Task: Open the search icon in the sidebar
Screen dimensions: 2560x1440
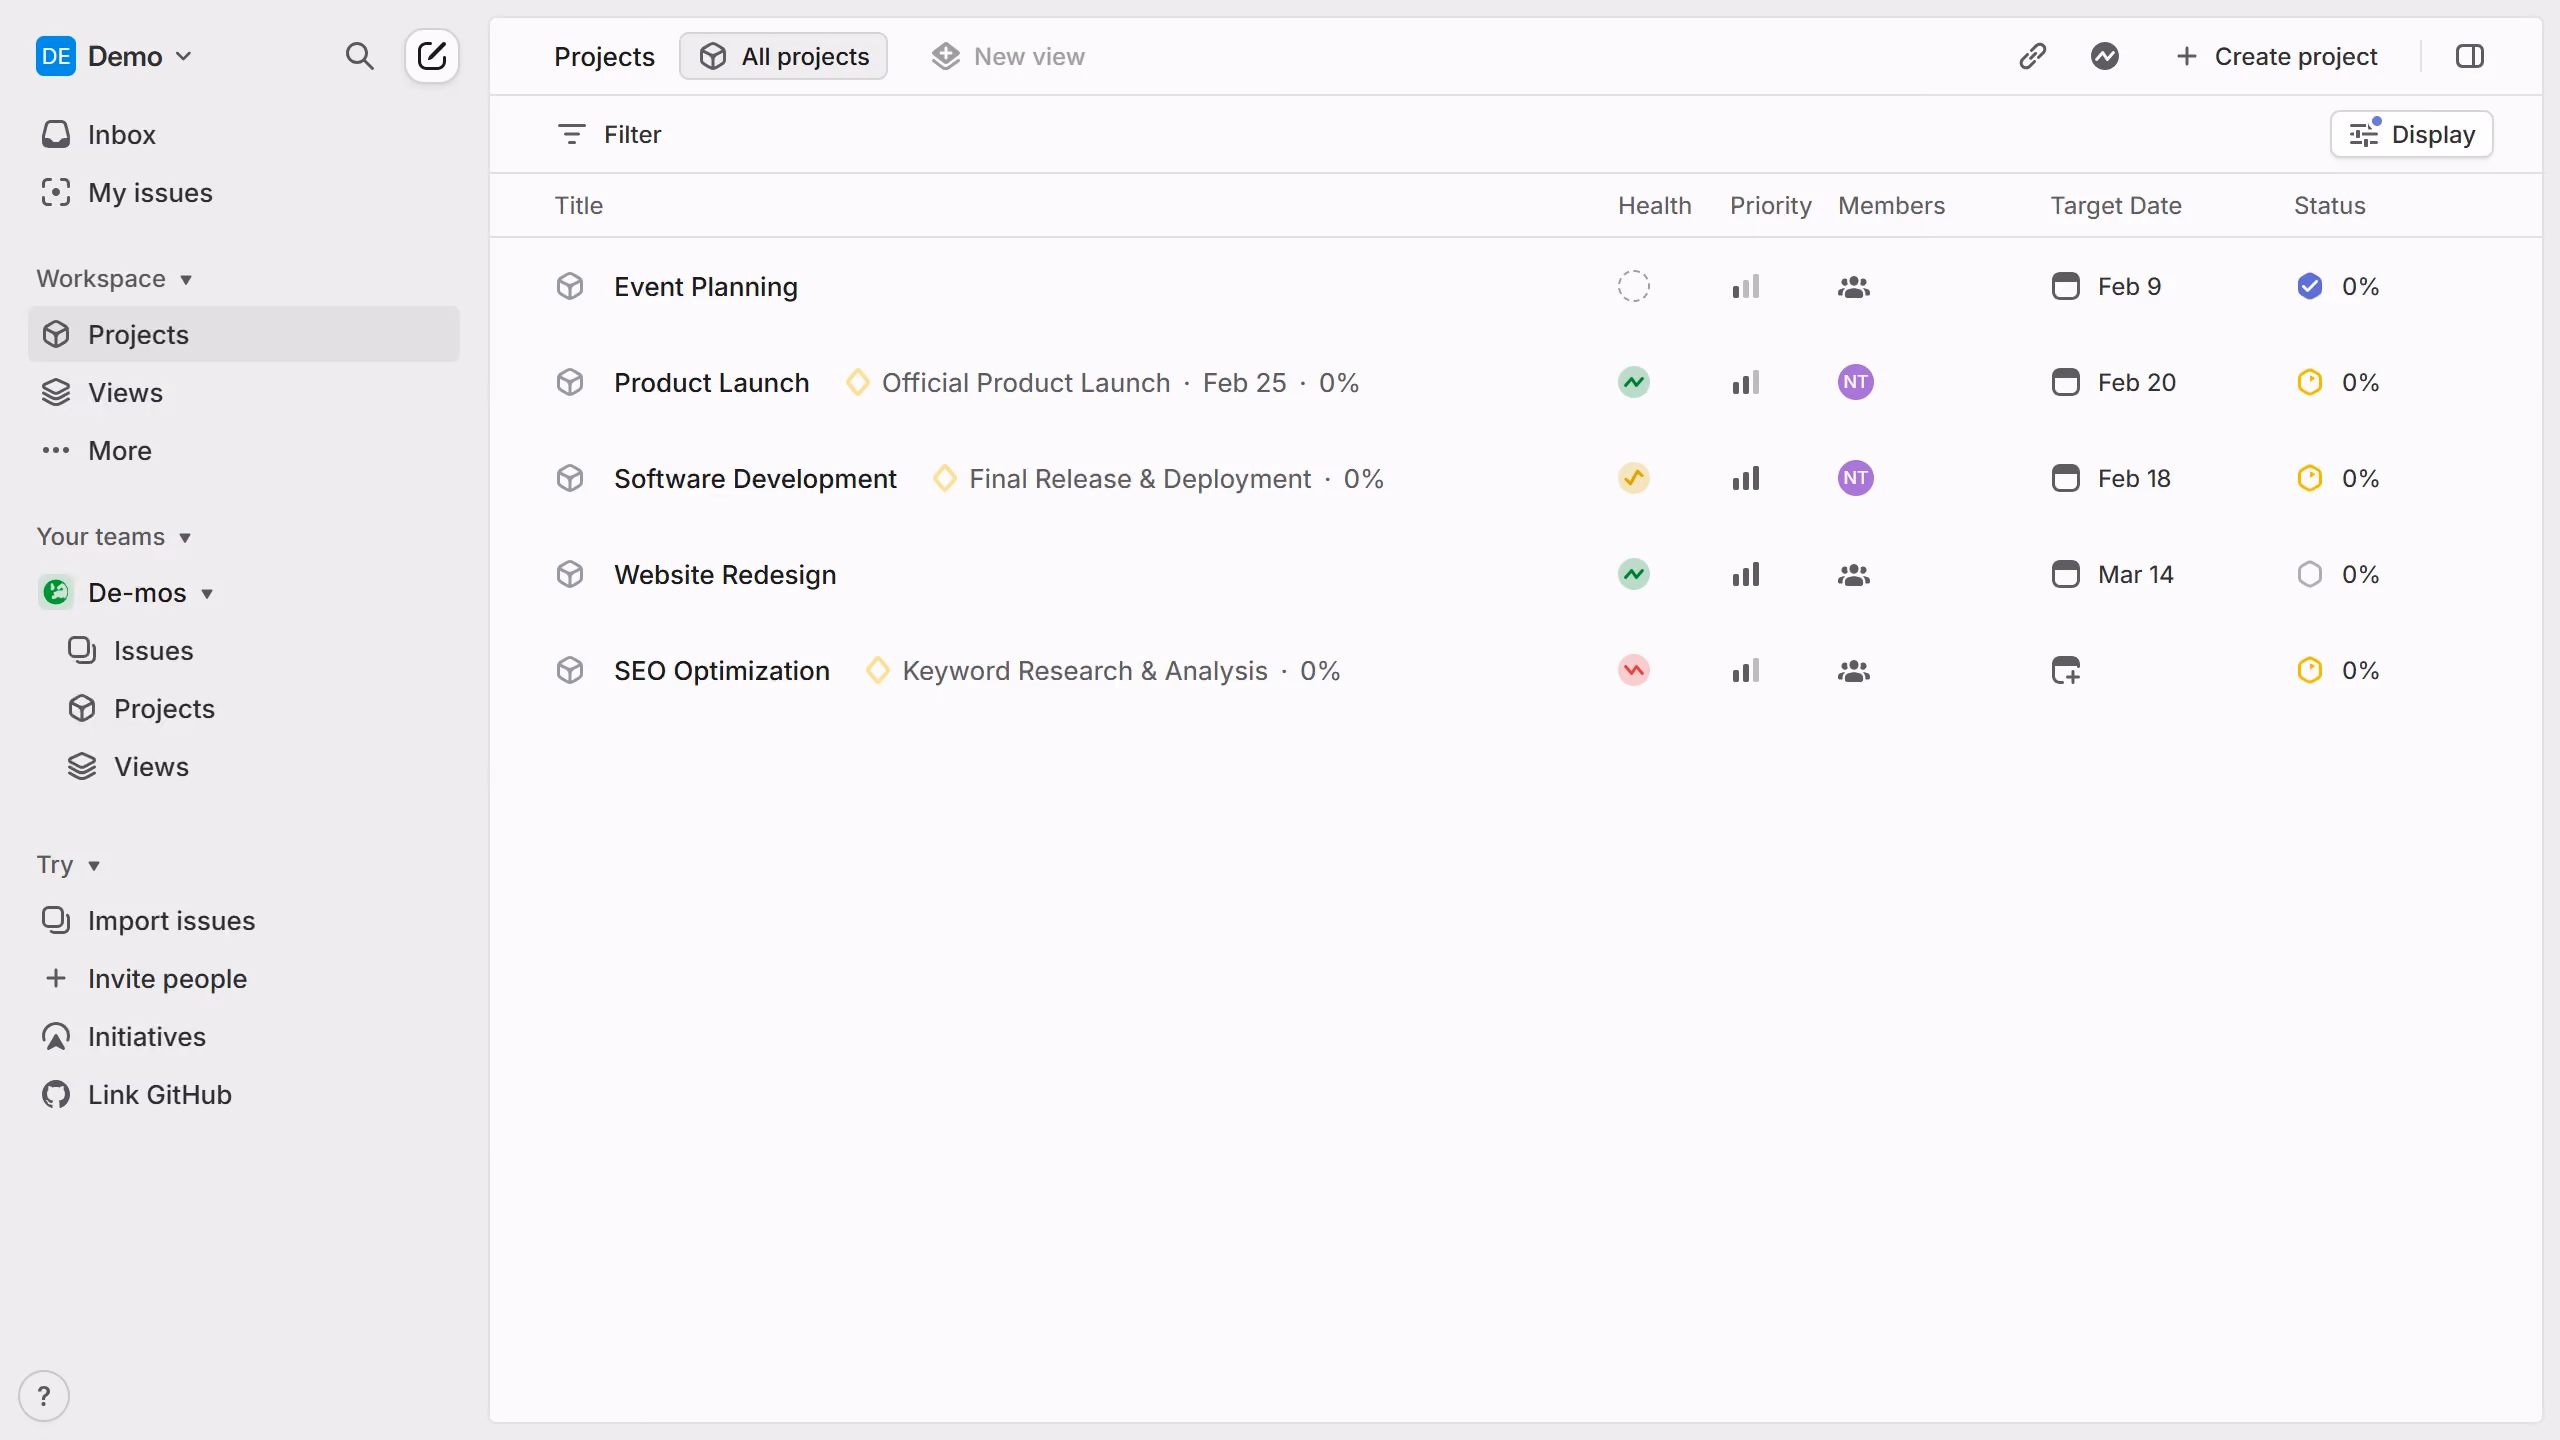Action: tap(359, 56)
